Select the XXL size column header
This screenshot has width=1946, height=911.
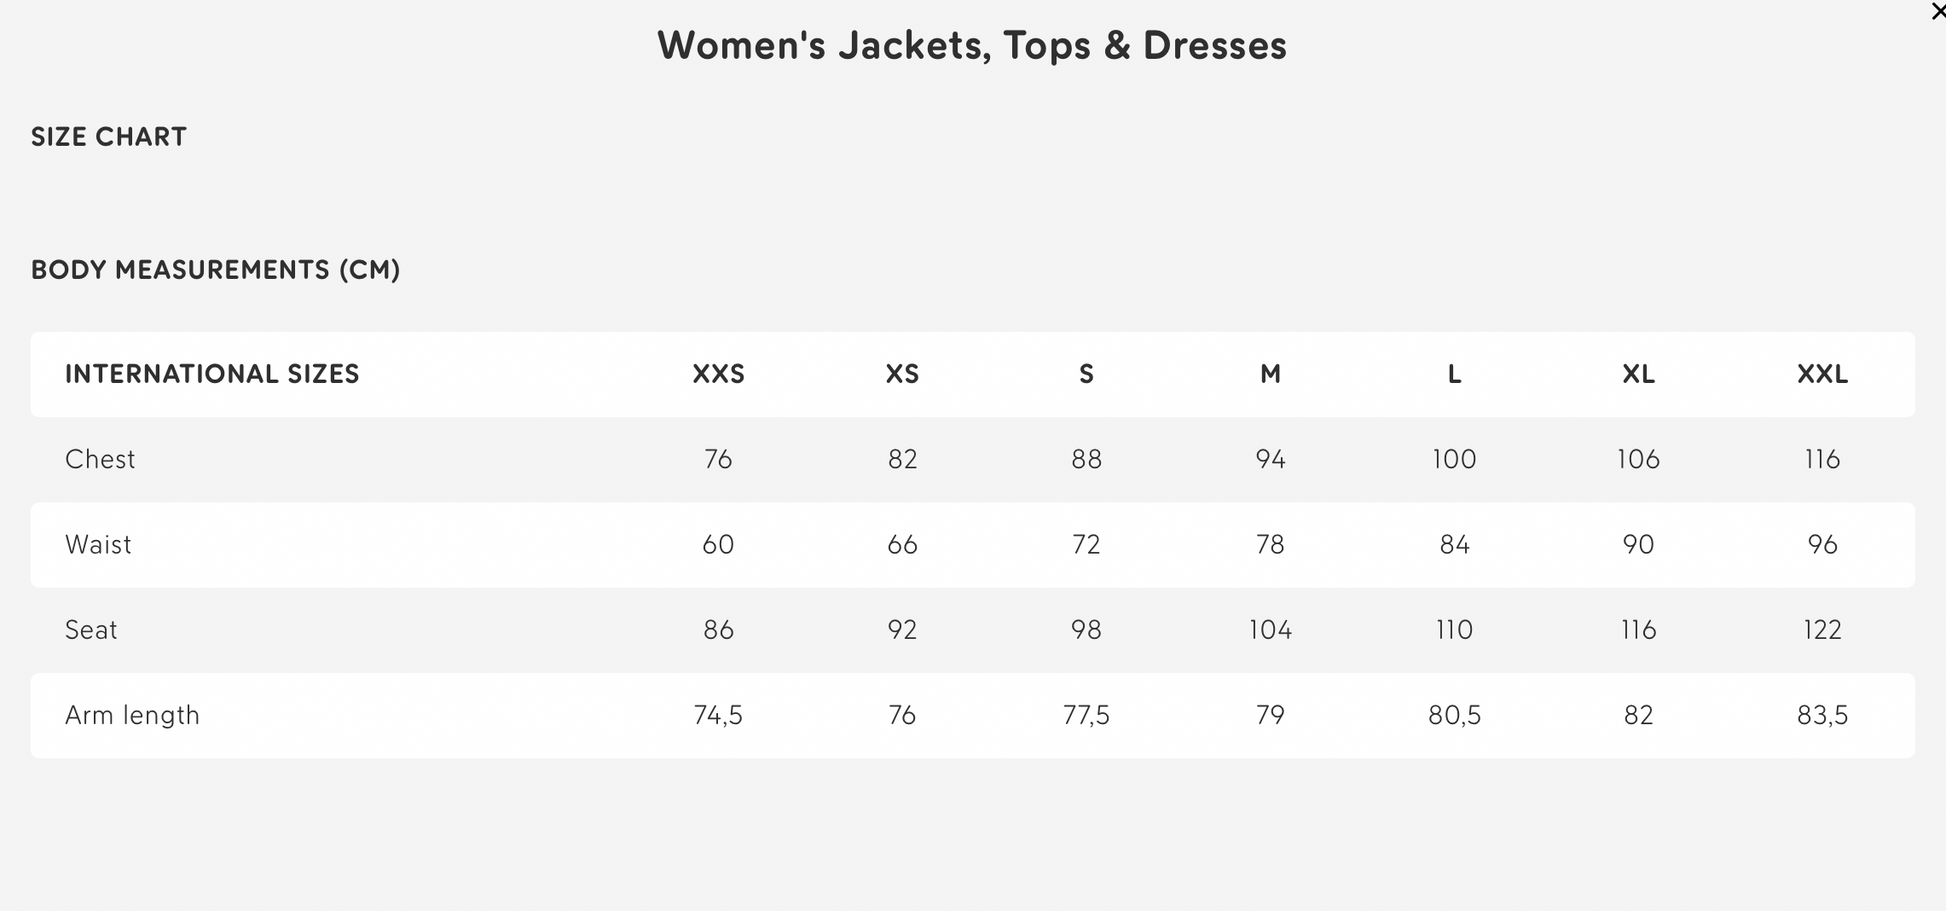click(x=1822, y=374)
